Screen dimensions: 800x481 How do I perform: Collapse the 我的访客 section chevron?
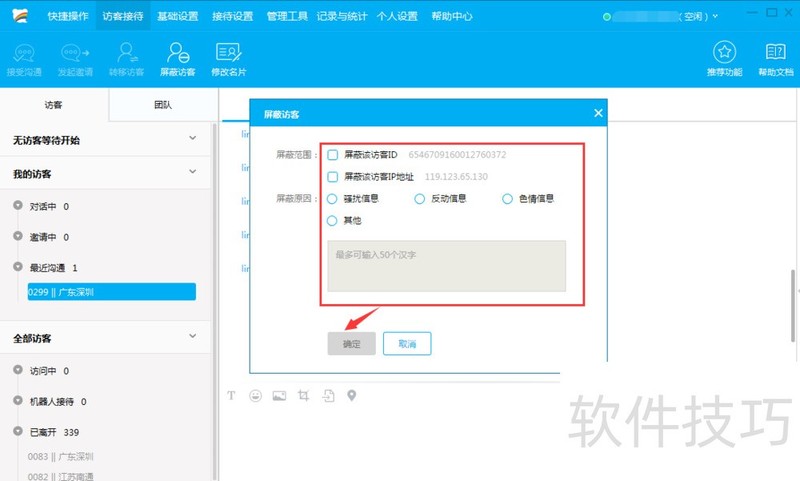193,172
